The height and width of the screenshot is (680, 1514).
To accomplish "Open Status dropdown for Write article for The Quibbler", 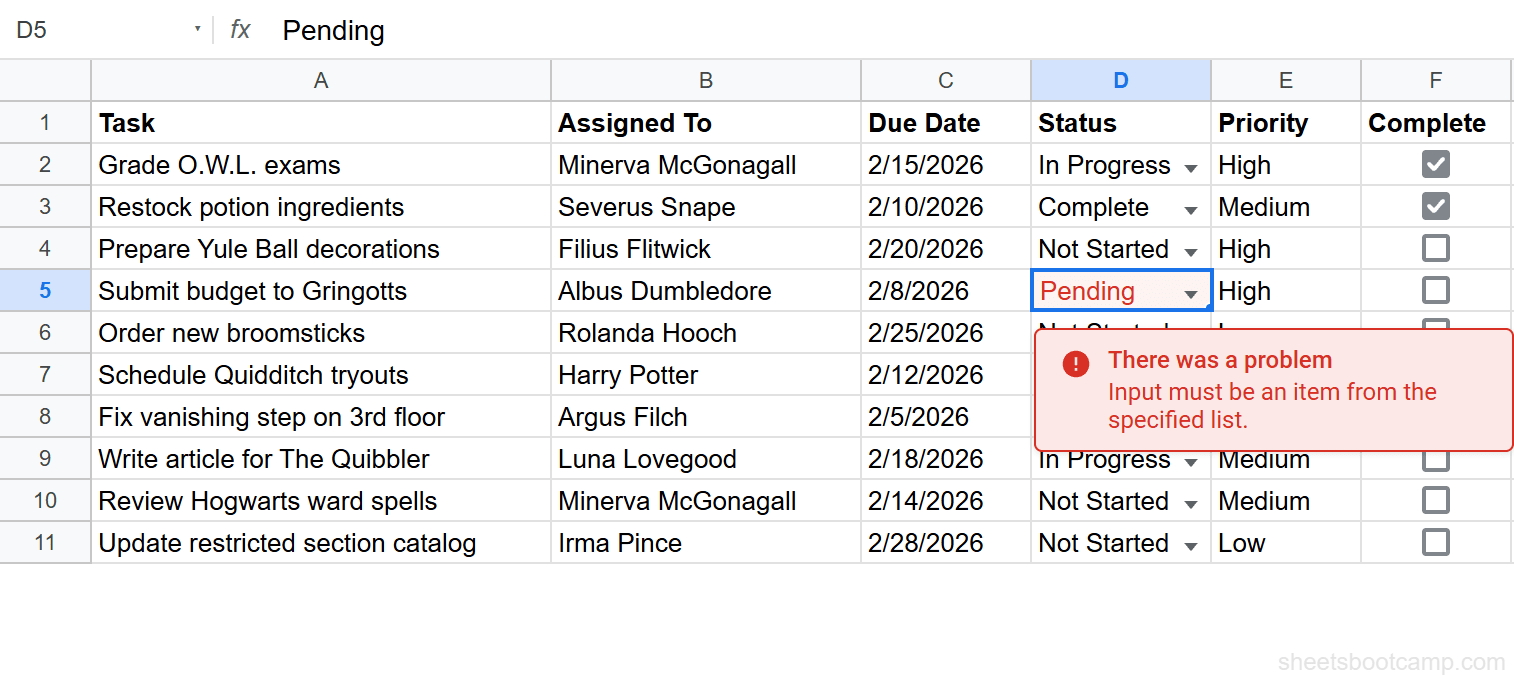I will click(1190, 459).
